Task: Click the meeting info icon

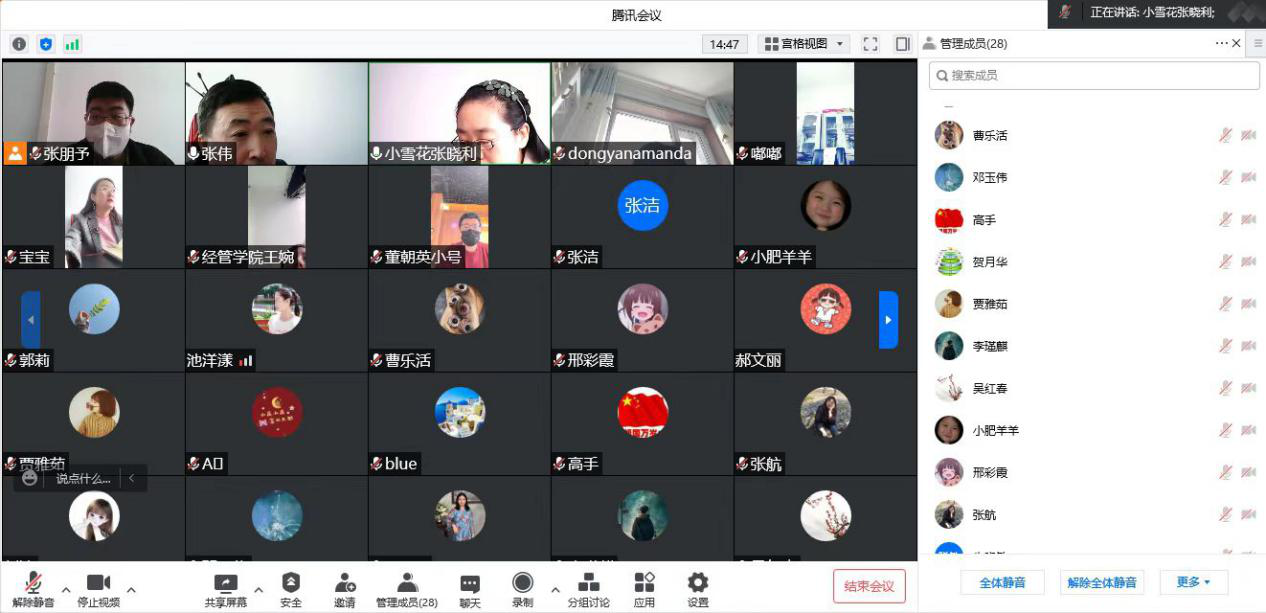Action: (19, 44)
